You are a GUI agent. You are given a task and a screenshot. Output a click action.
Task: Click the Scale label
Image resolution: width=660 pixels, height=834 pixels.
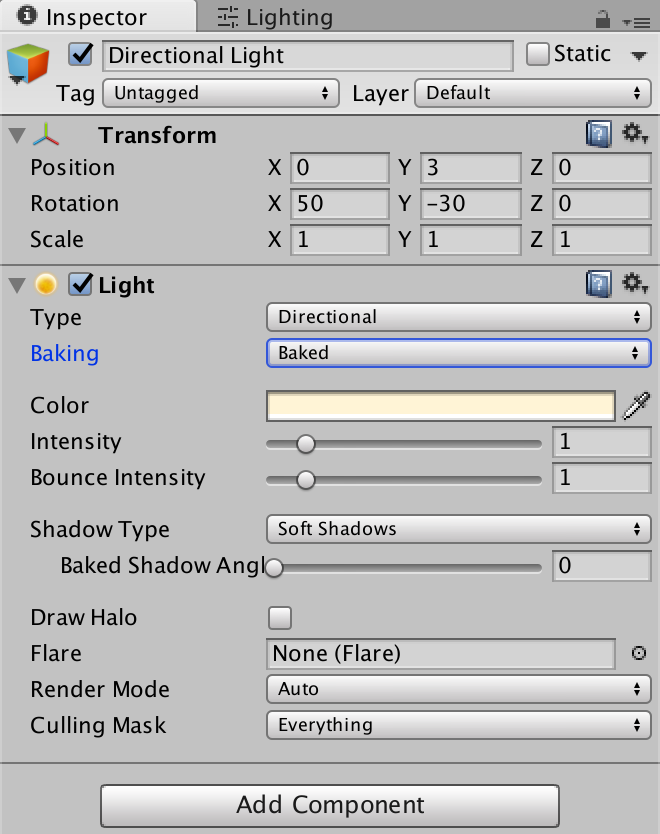(x=56, y=240)
